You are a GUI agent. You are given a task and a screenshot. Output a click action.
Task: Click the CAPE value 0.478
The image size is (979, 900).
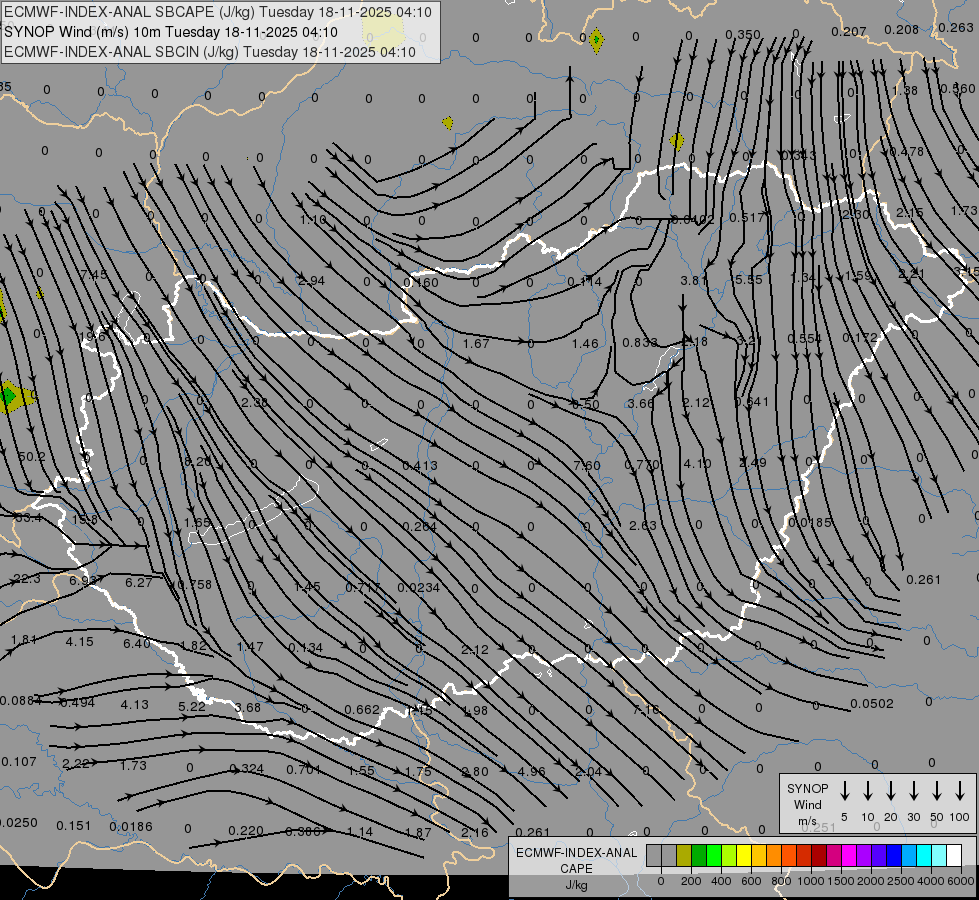tap(907, 151)
